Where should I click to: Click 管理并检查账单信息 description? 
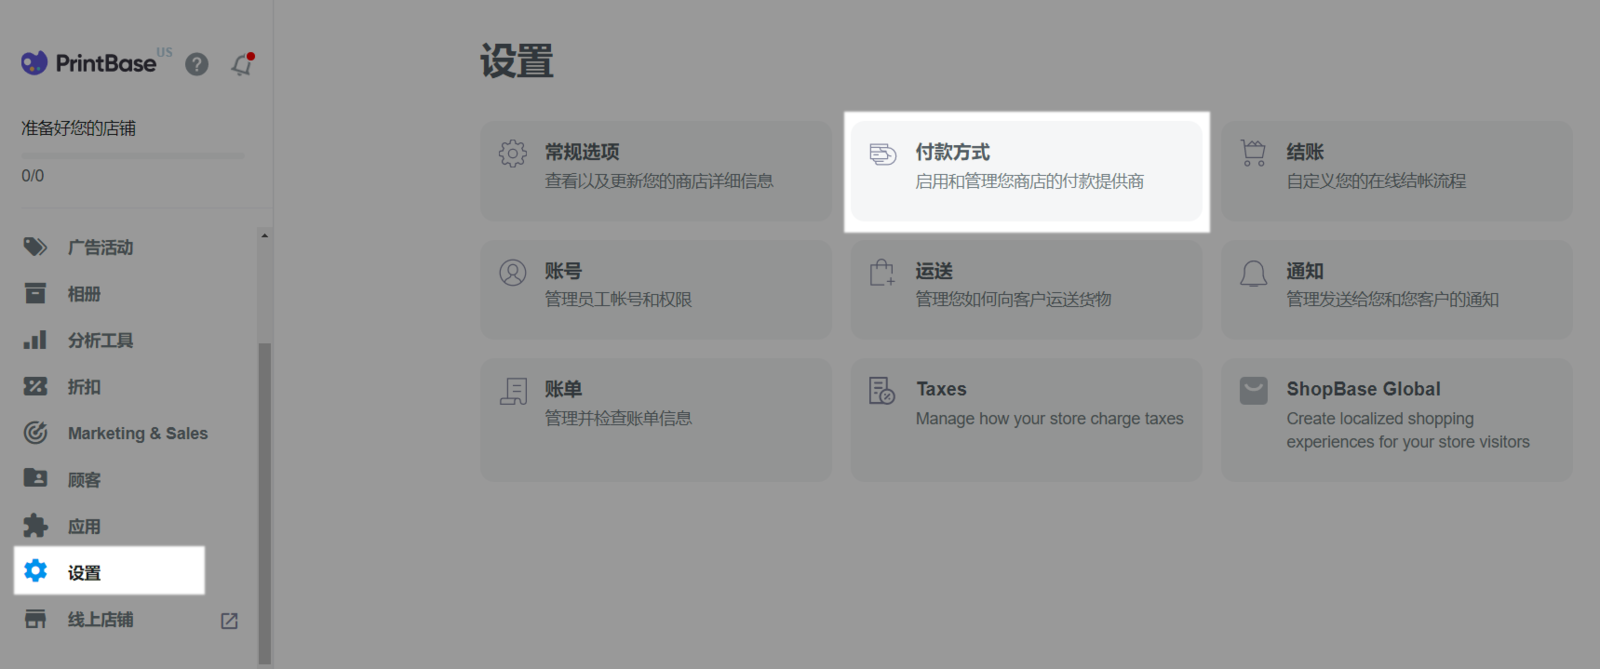[618, 418]
